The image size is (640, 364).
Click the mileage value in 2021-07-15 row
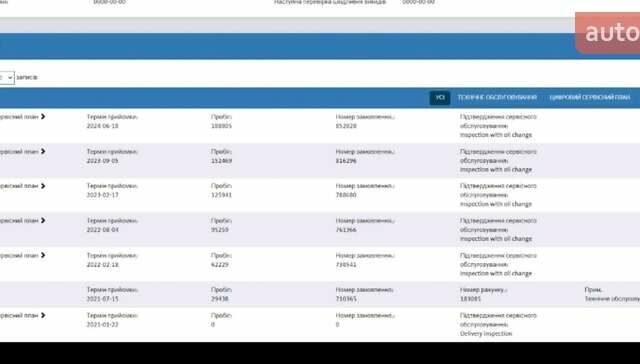220,299
